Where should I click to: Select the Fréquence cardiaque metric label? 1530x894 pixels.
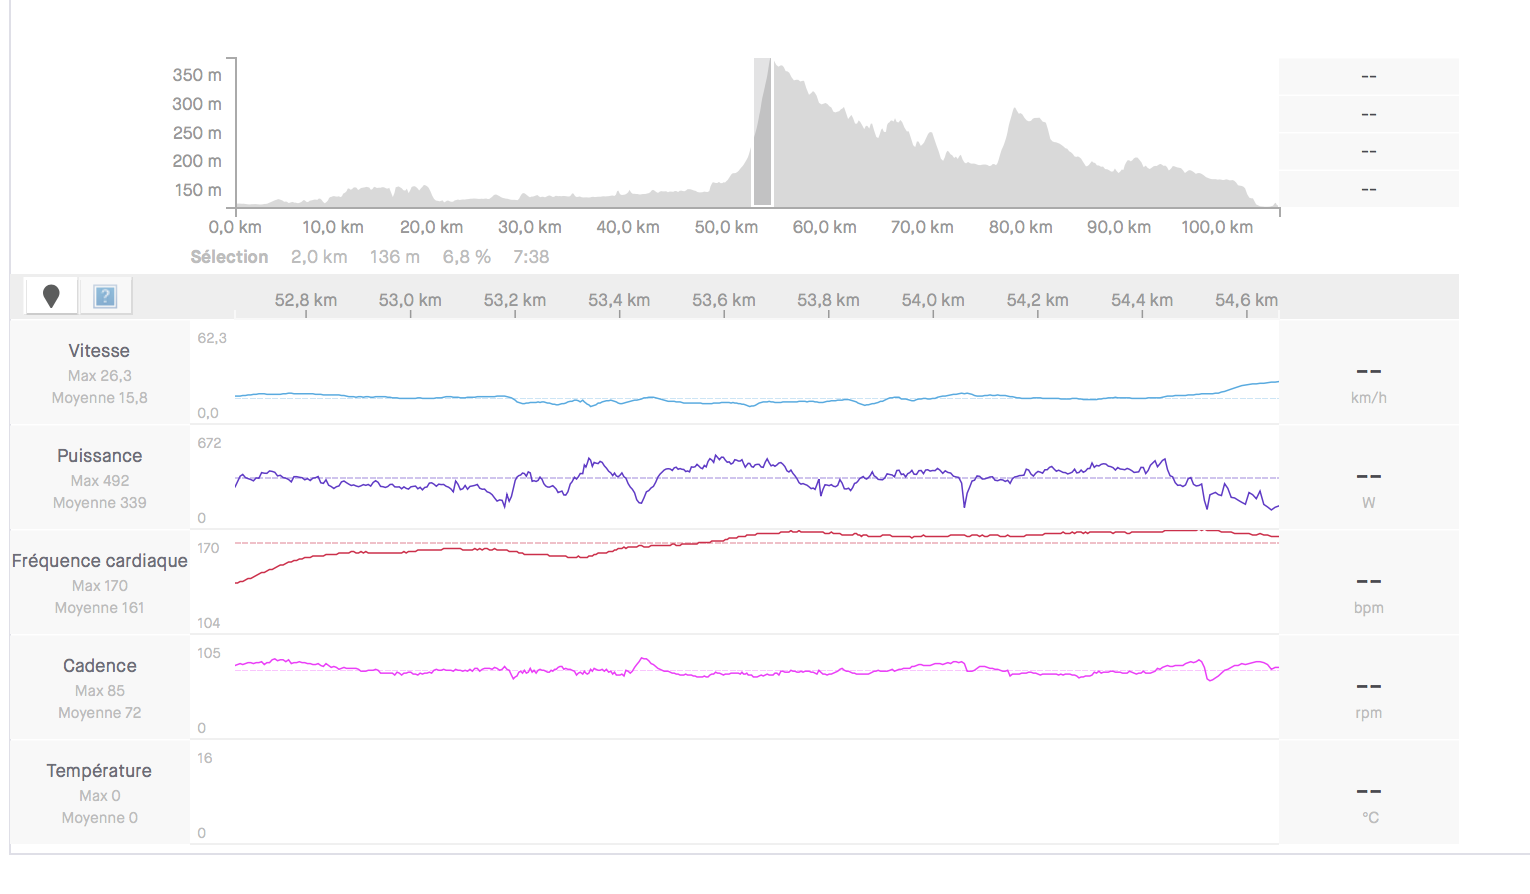pyautogui.click(x=99, y=561)
